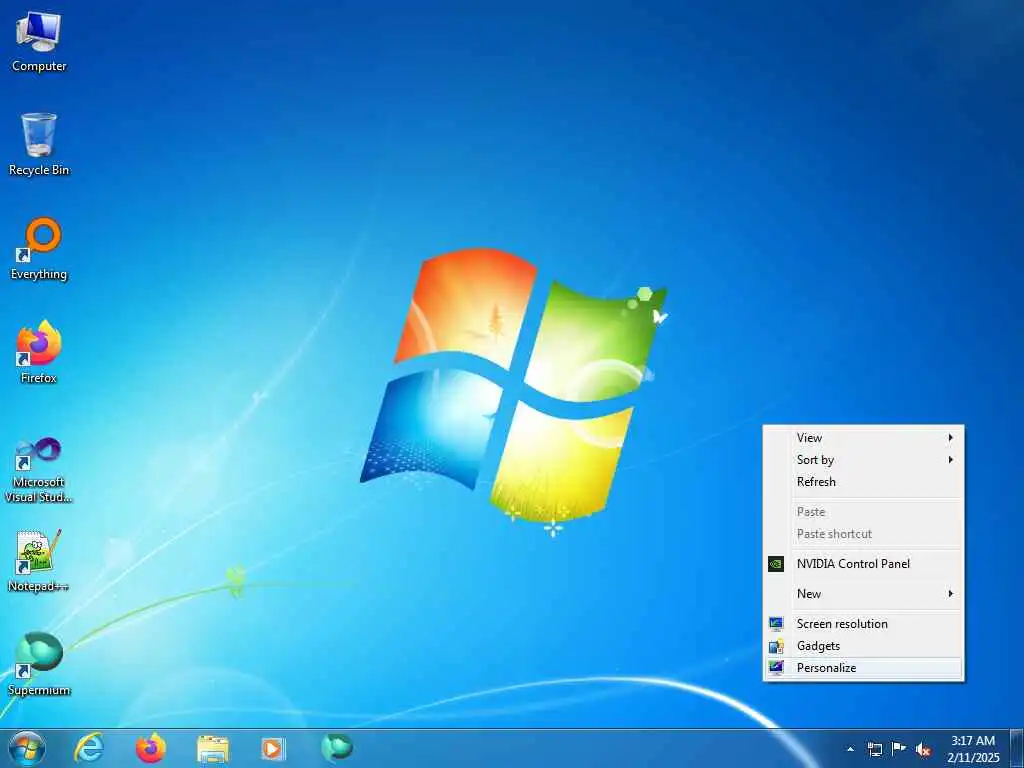Expand the New submenu
The height and width of the screenshot is (768, 1024).
coord(863,594)
